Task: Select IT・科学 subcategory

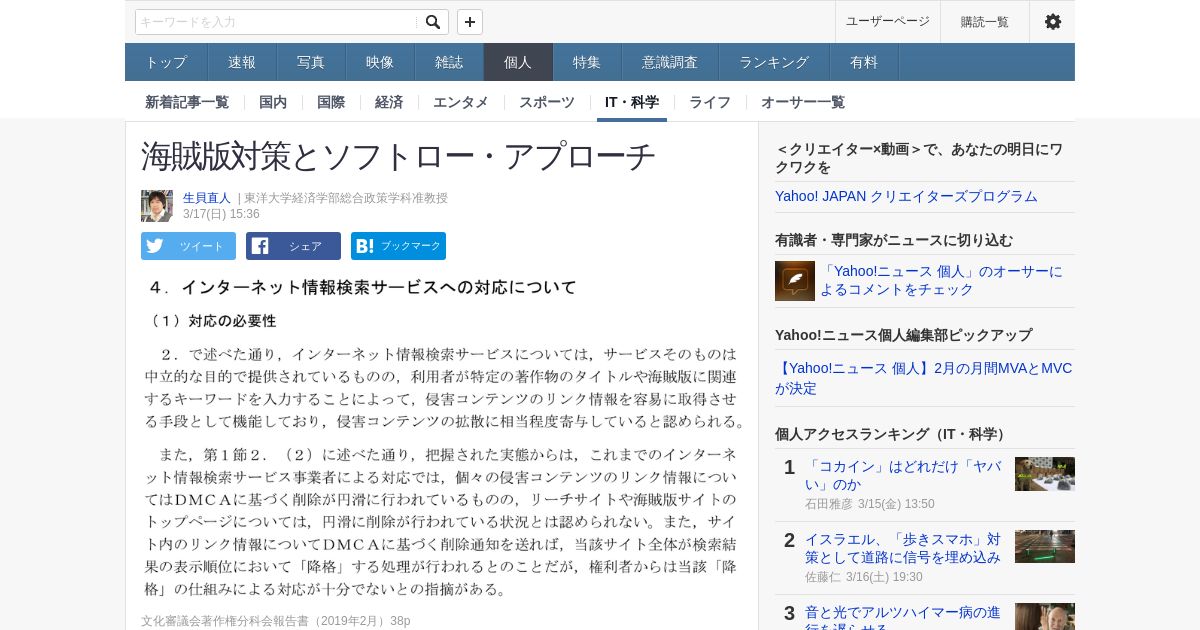Action: [632, 102]
